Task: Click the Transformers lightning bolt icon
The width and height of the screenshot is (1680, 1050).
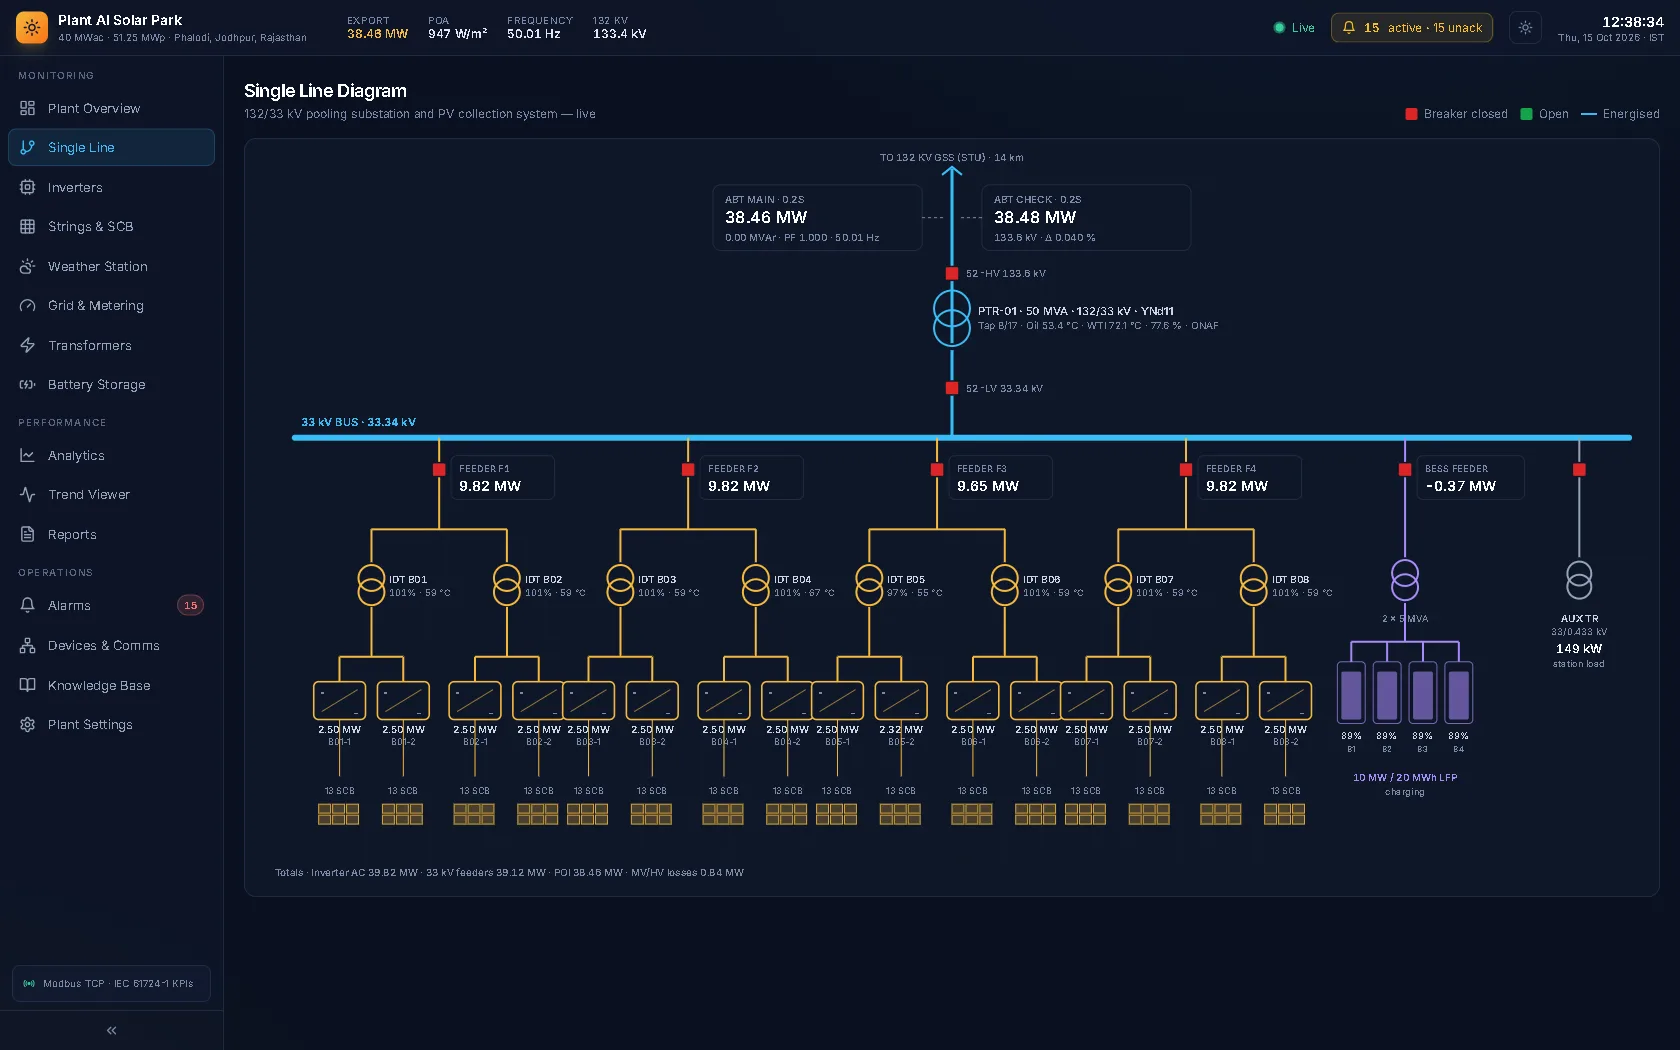Action: tap(28, 345)
